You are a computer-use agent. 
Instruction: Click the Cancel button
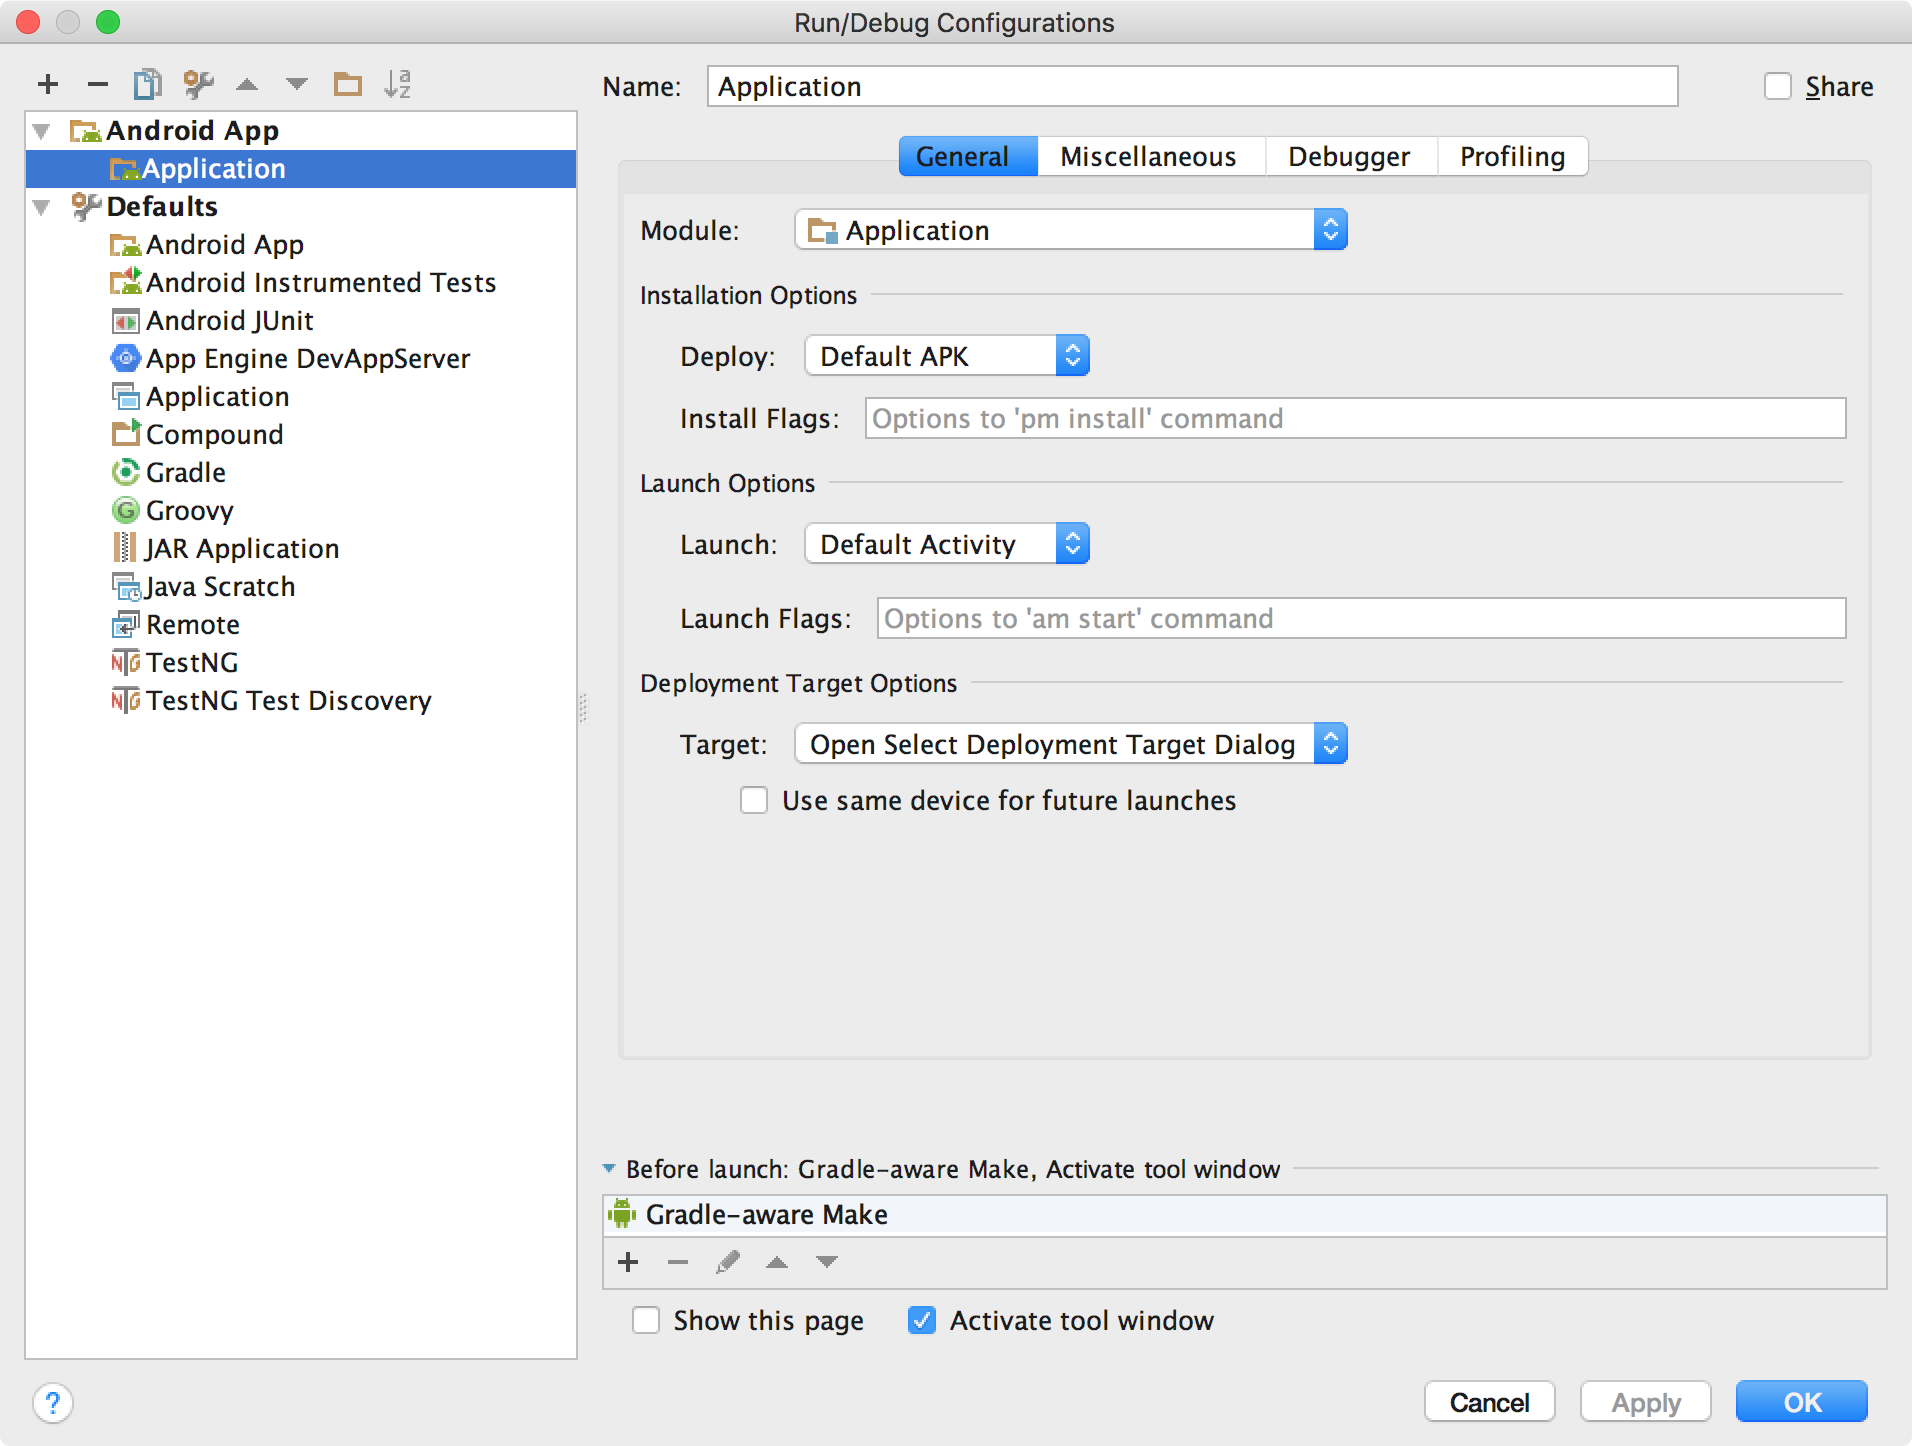point(1489,1402)
